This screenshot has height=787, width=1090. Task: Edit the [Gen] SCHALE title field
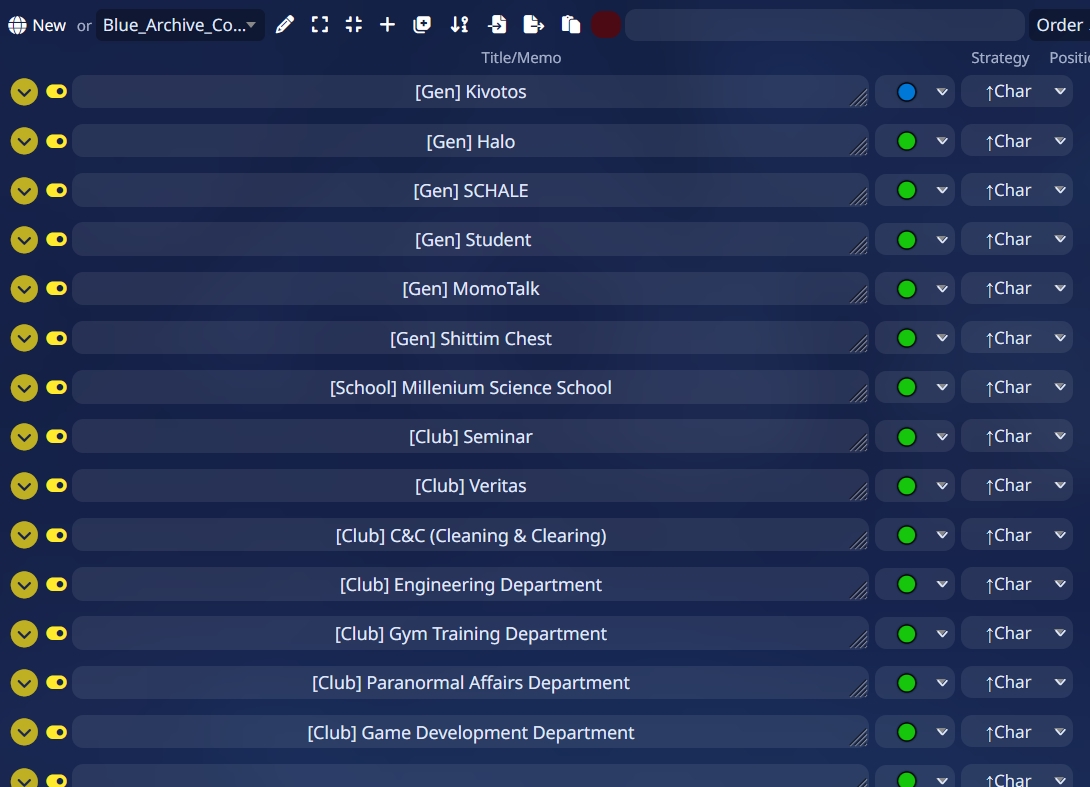(471, 190)
